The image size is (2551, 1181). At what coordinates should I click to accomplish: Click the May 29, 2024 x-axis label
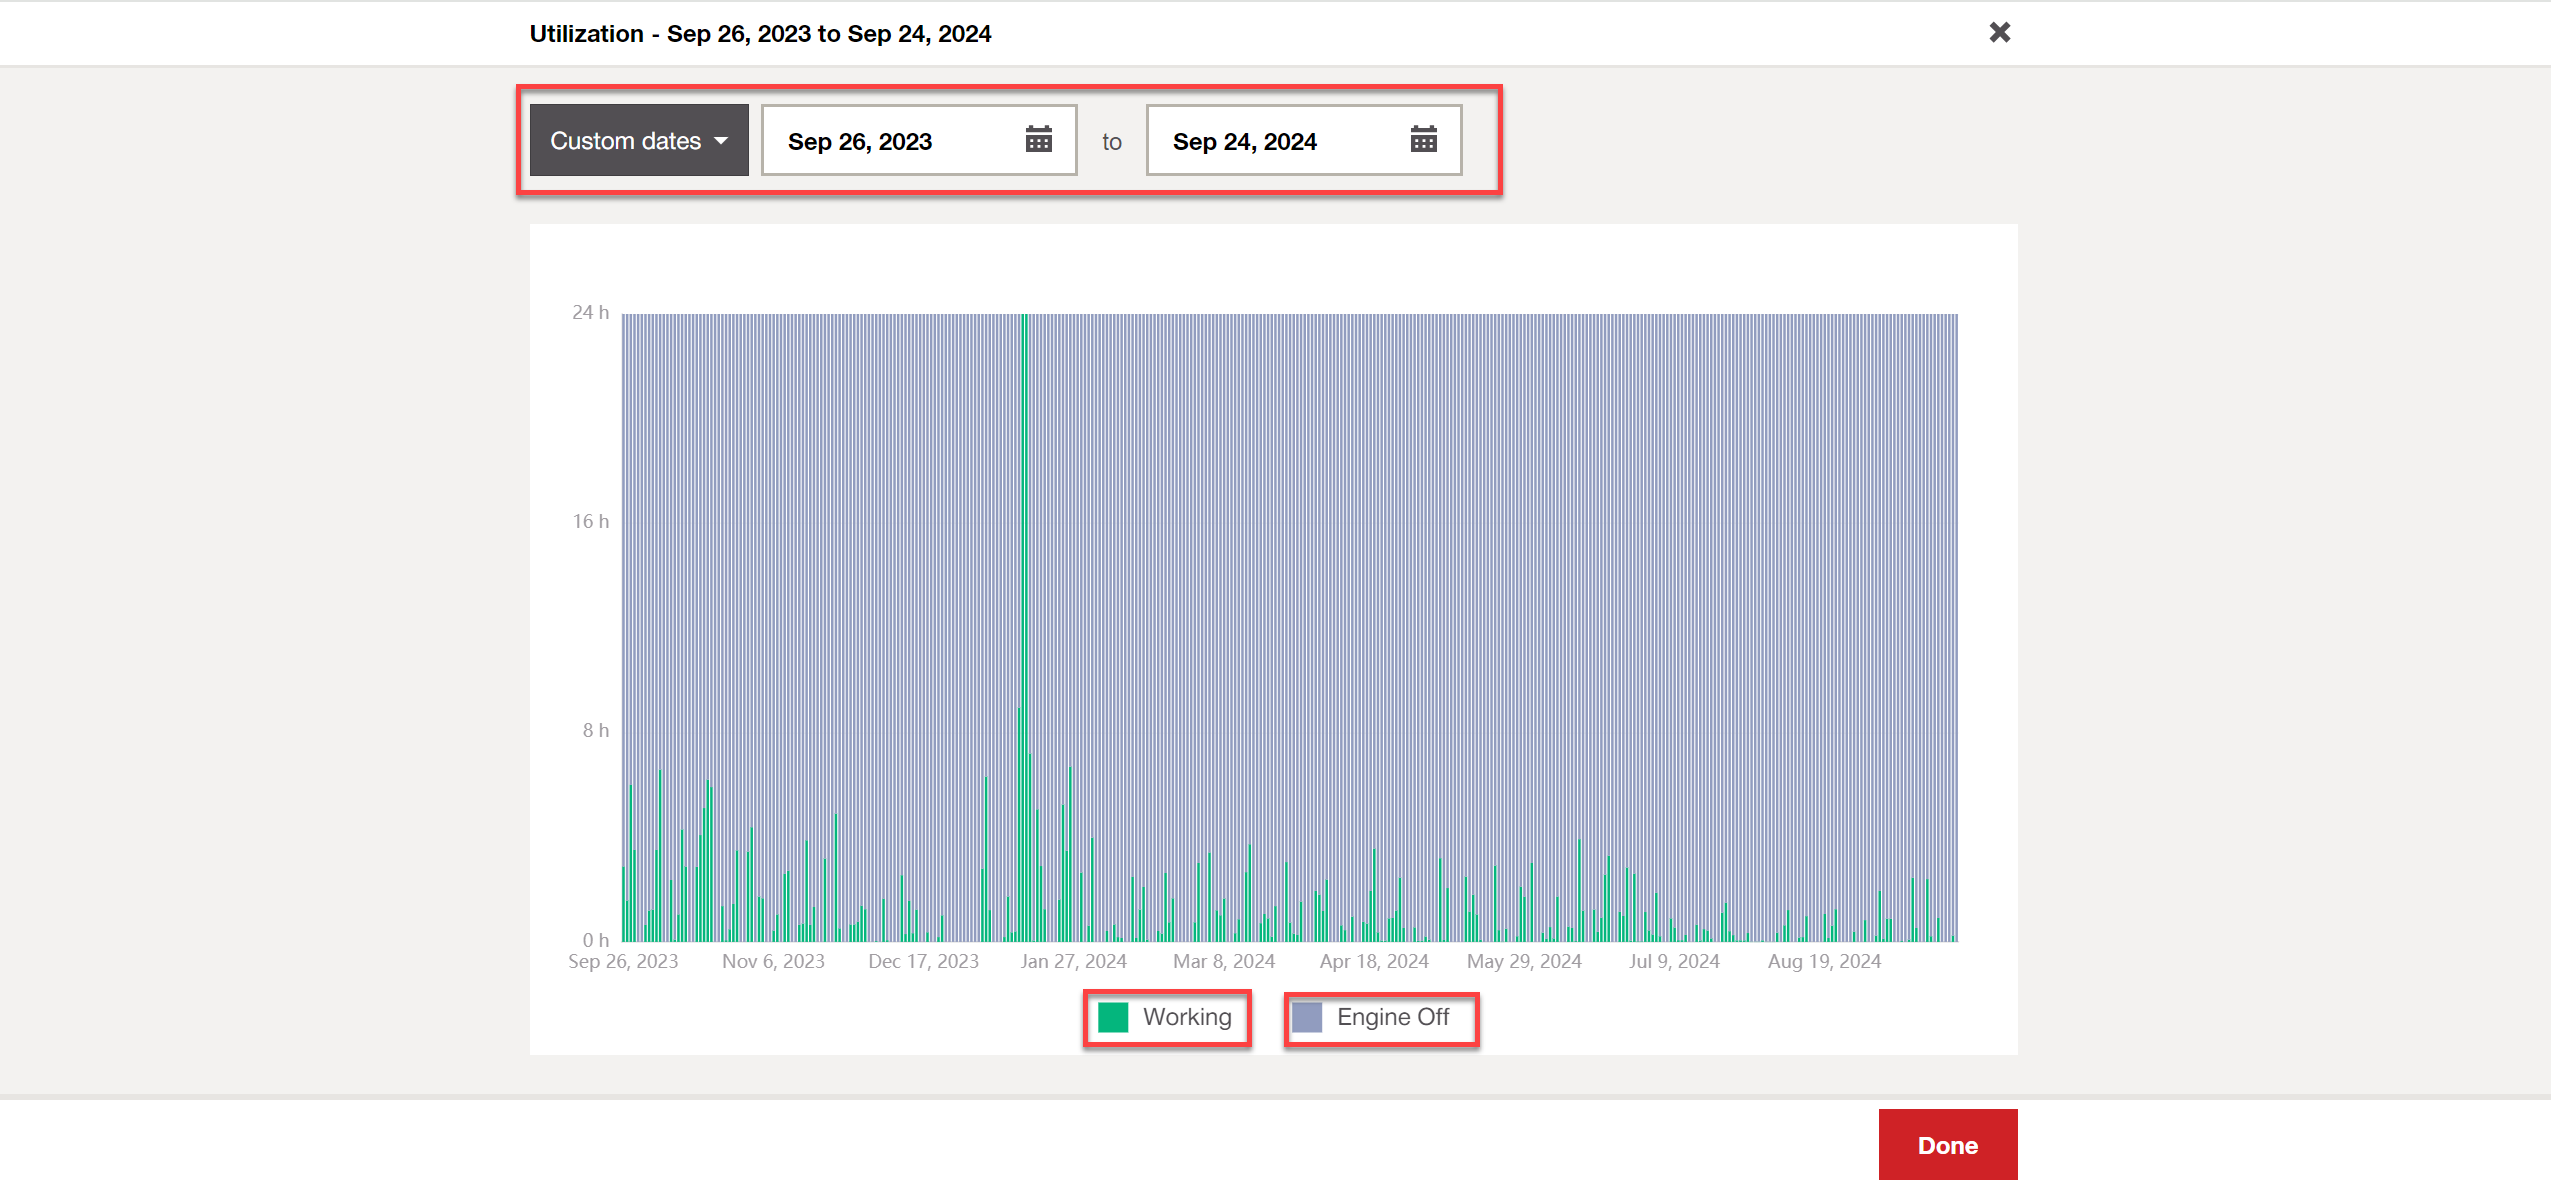1524,962
